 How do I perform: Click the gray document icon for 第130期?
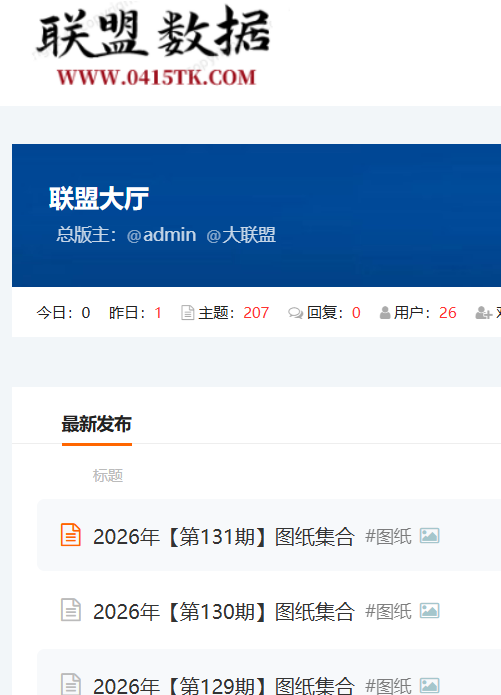pyautogui.click(x=71, y=609)
